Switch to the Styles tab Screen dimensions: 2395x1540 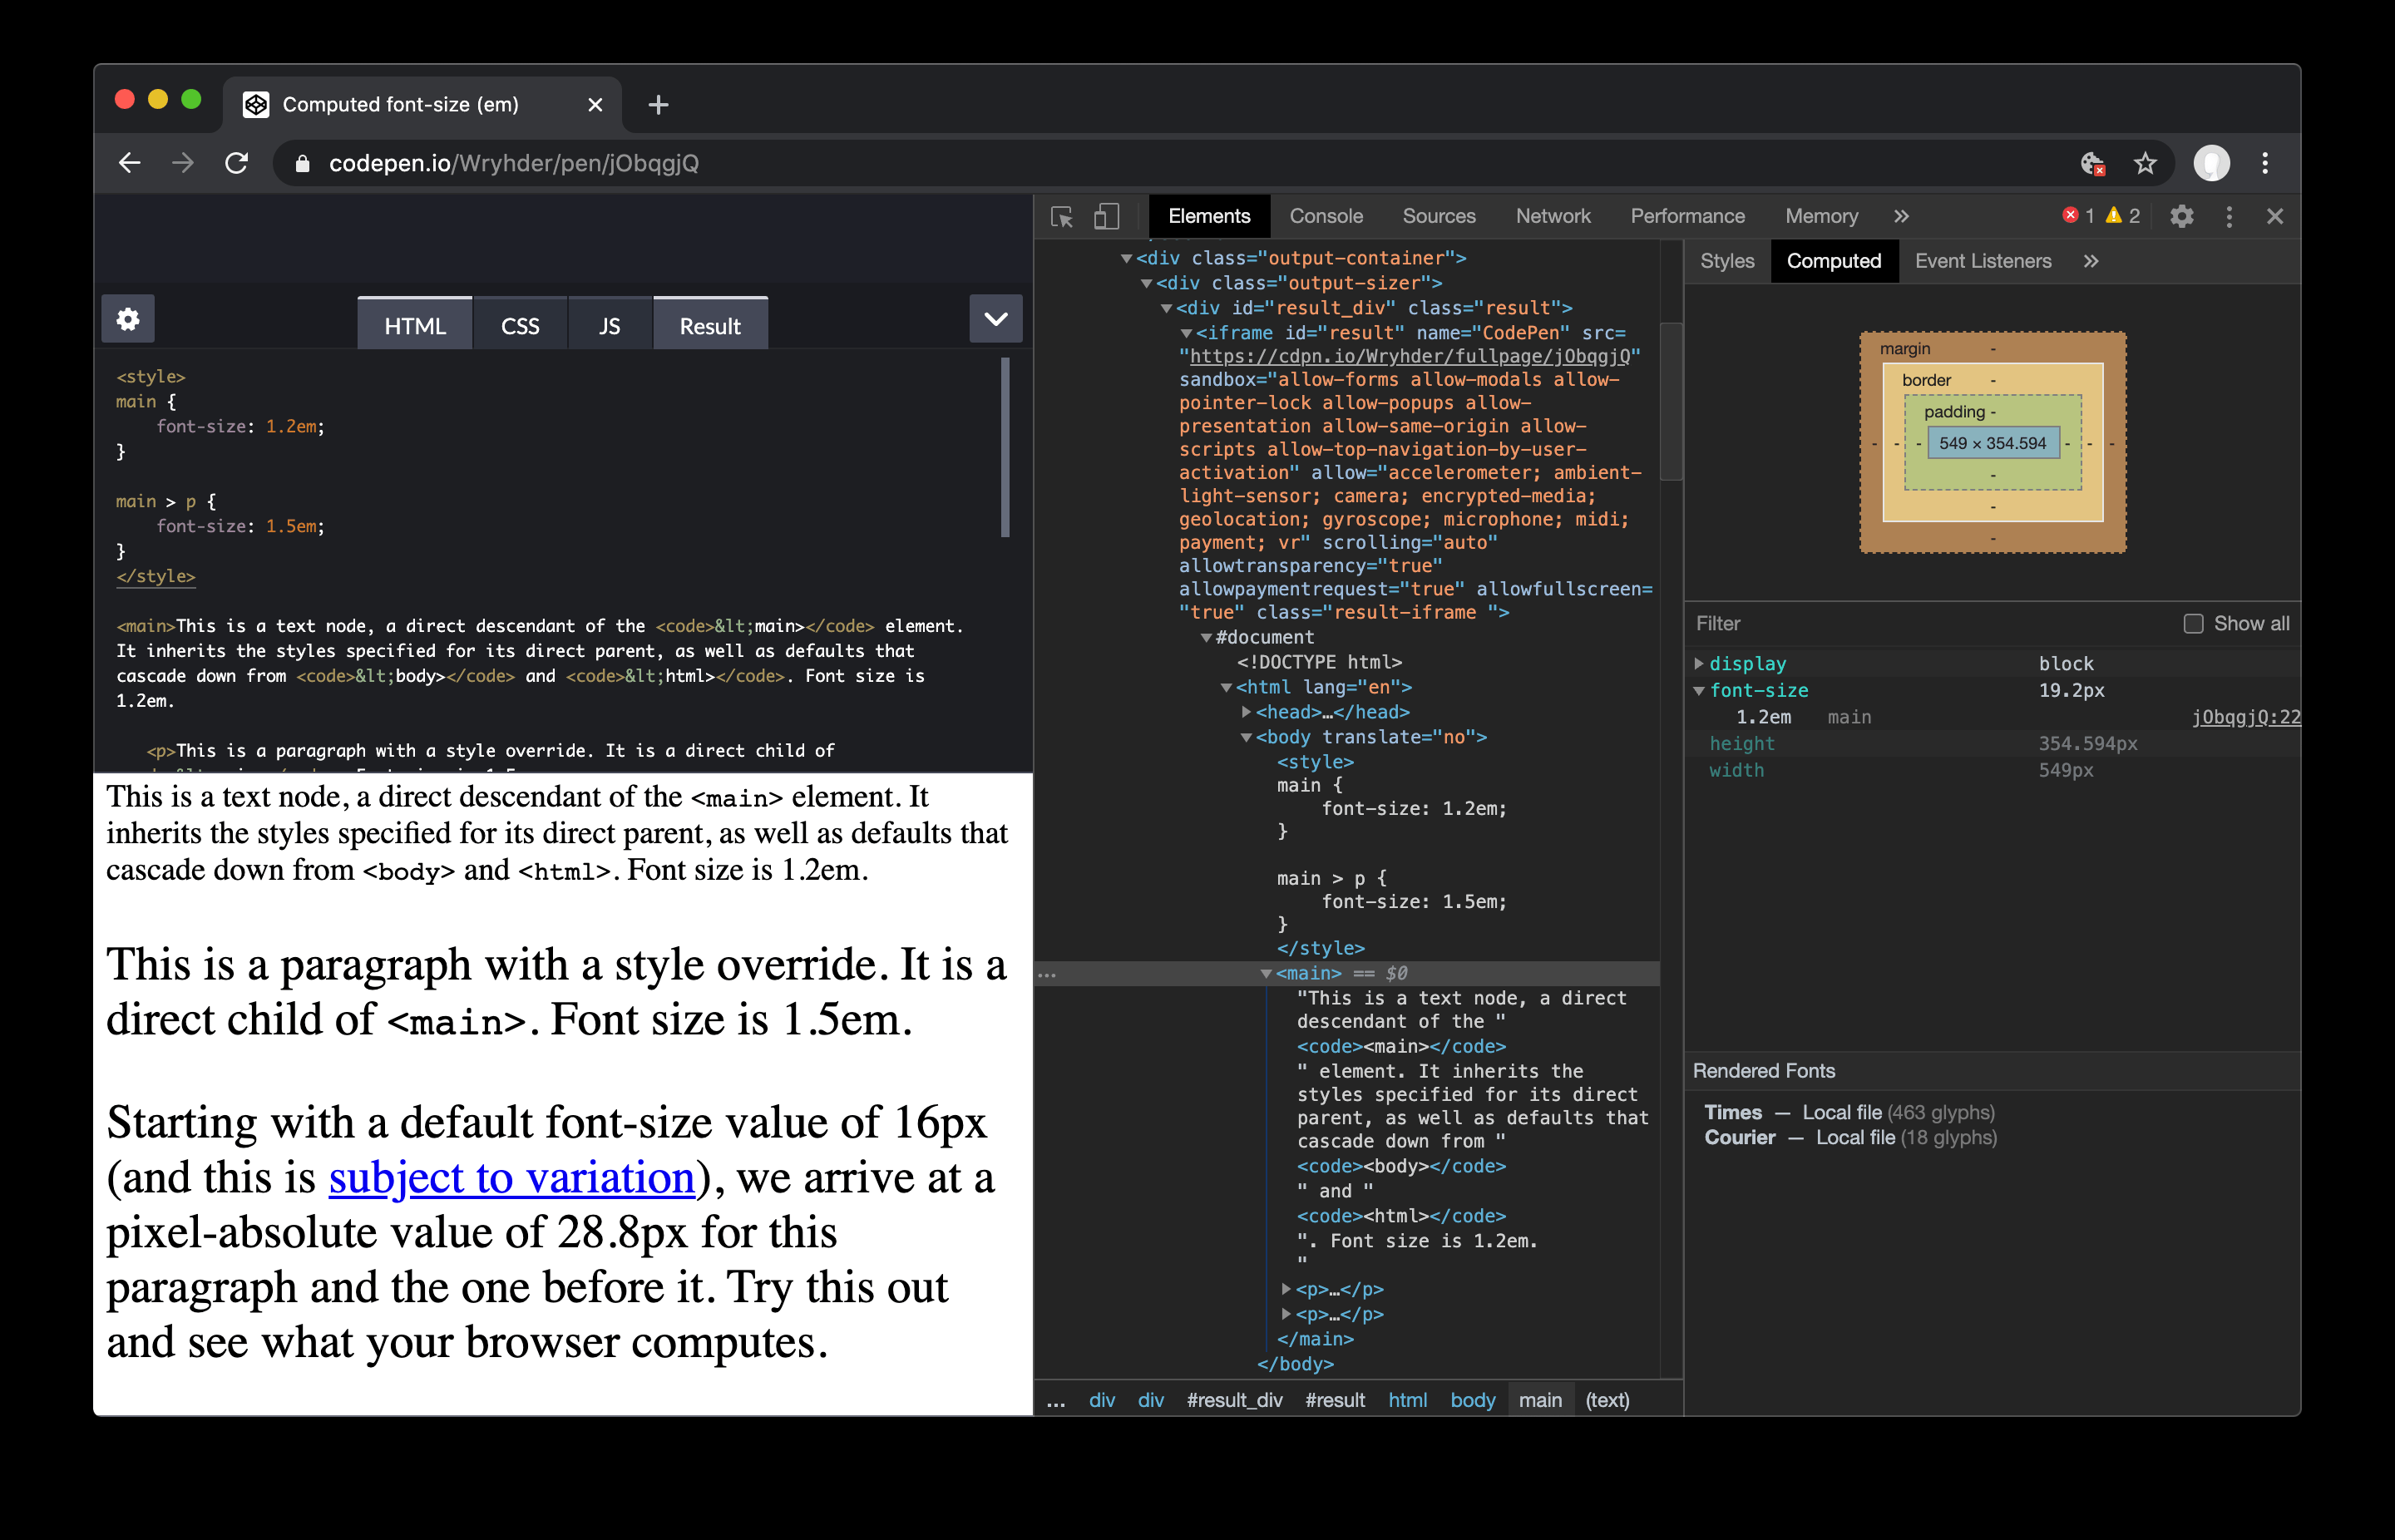point(1726,261)
